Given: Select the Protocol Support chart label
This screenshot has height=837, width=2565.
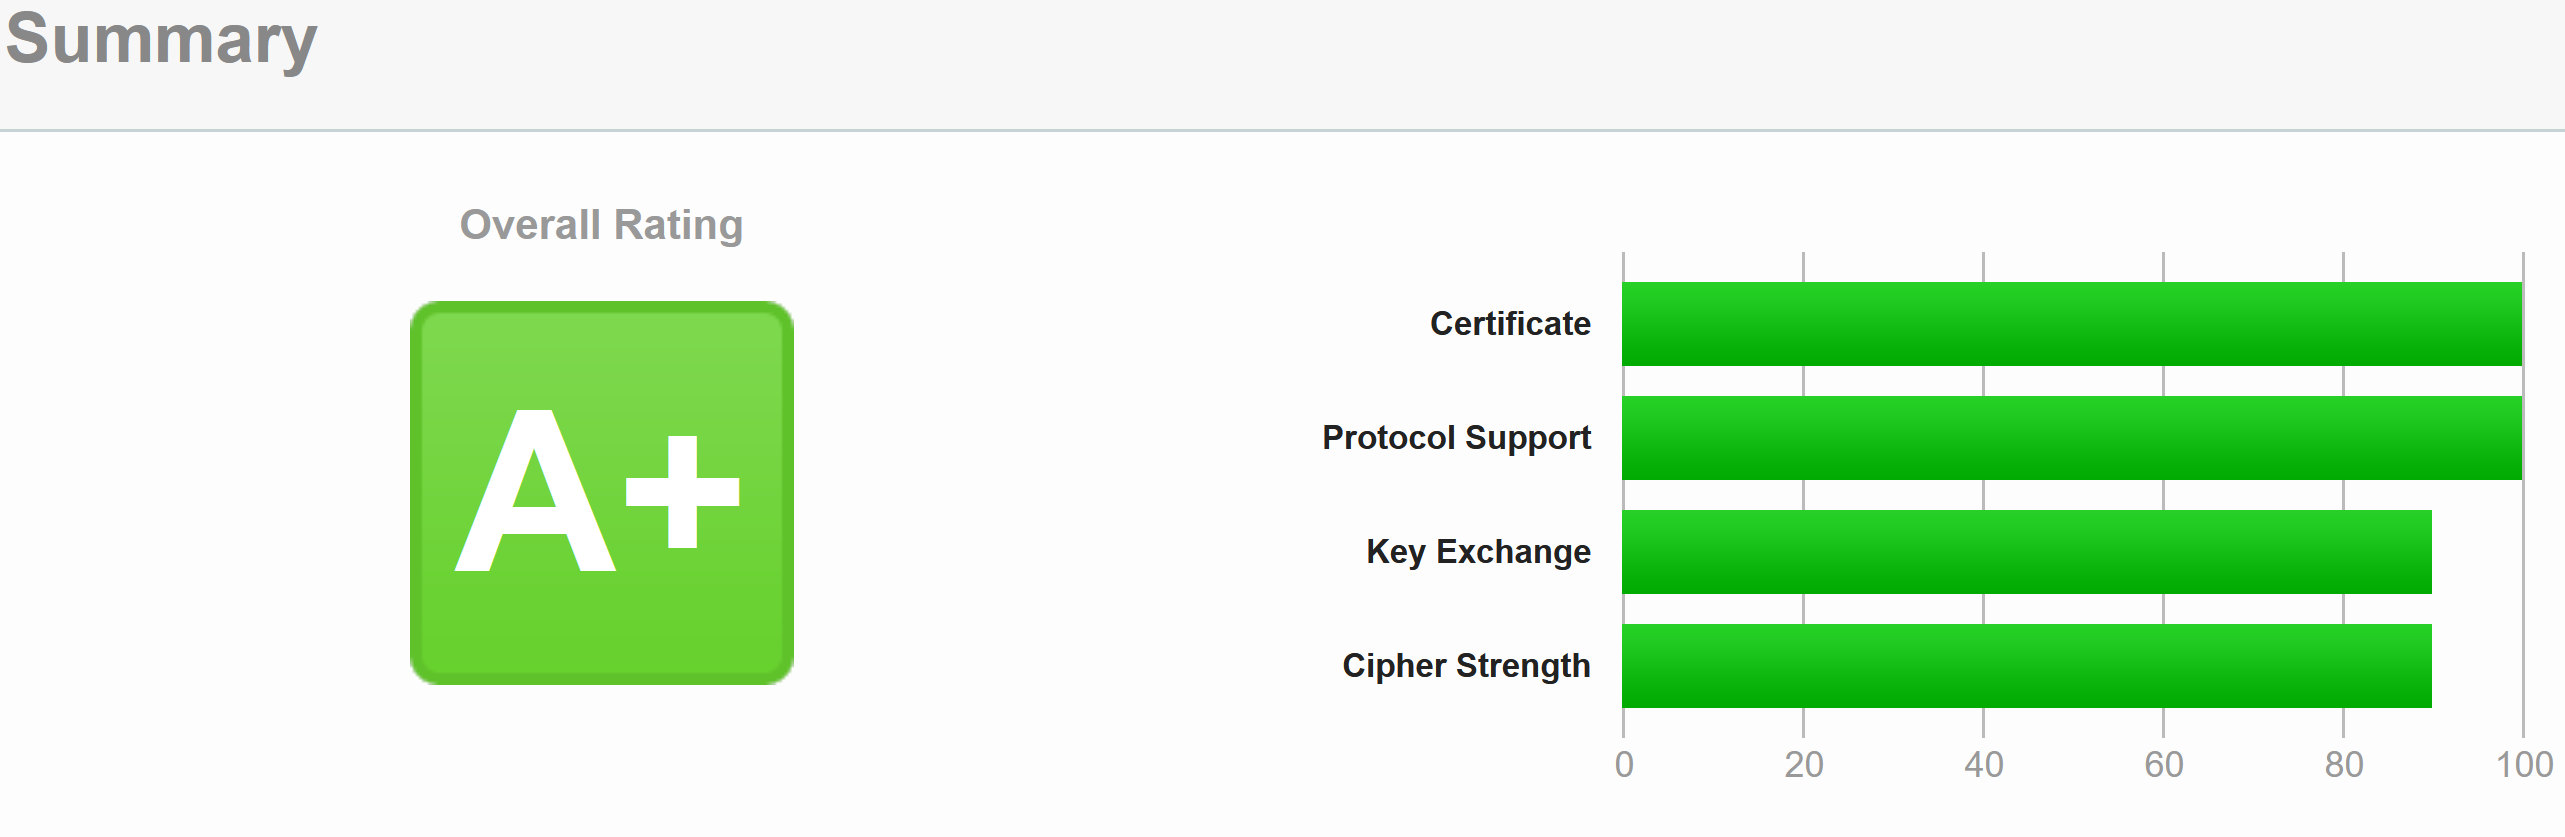Looking at the screenshot, I should click(1456, 438).
